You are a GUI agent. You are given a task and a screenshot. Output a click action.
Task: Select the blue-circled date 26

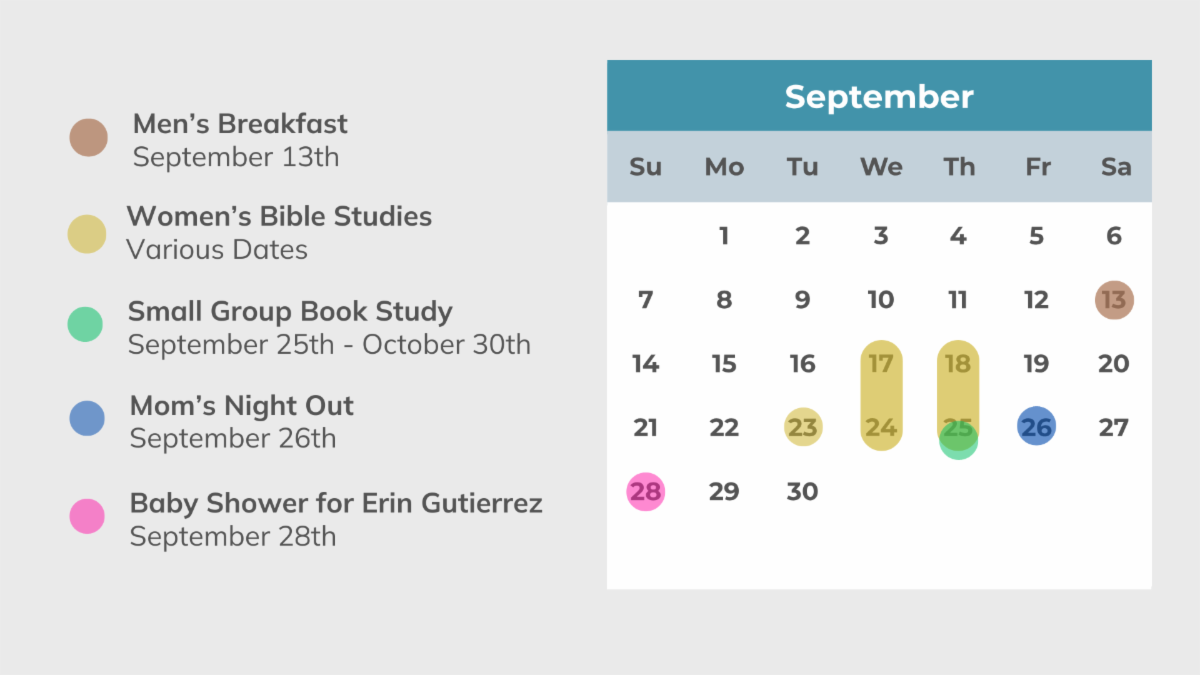1036,427
